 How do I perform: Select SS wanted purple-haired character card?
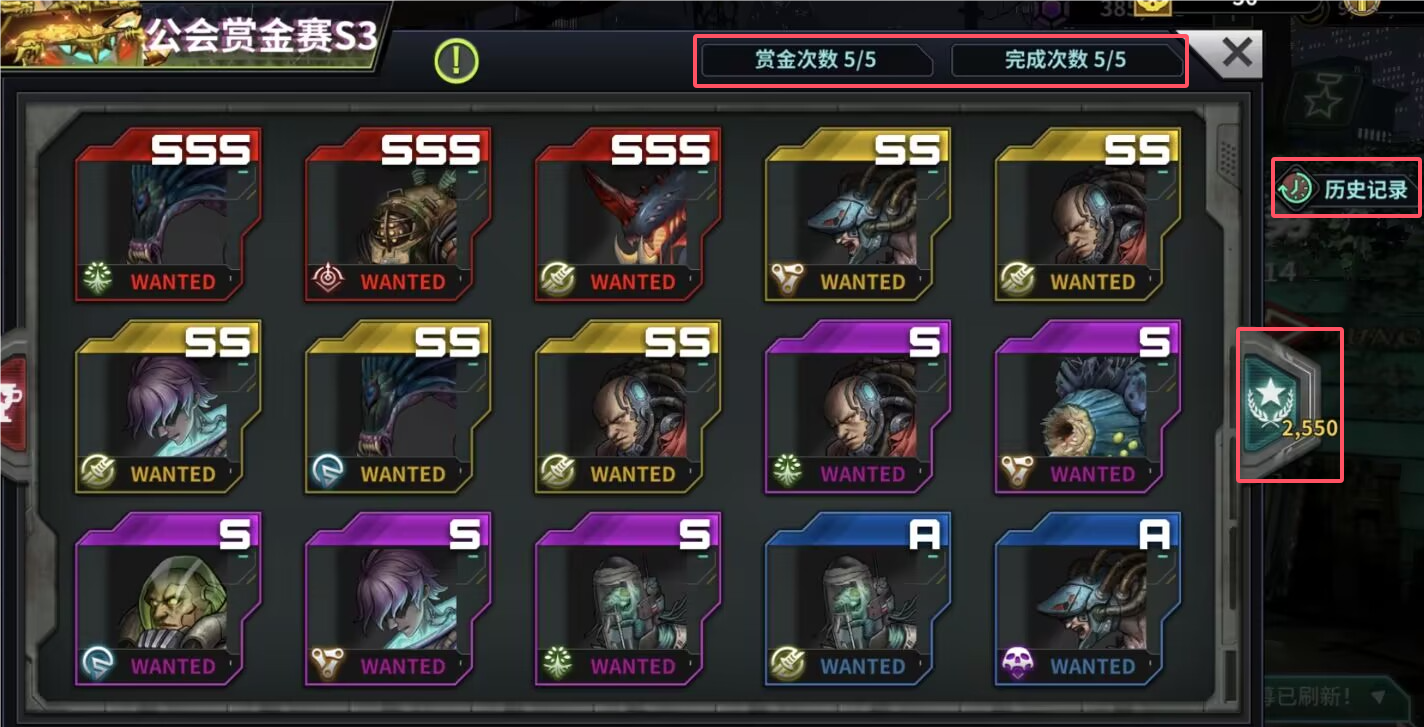tap(168, 406)
